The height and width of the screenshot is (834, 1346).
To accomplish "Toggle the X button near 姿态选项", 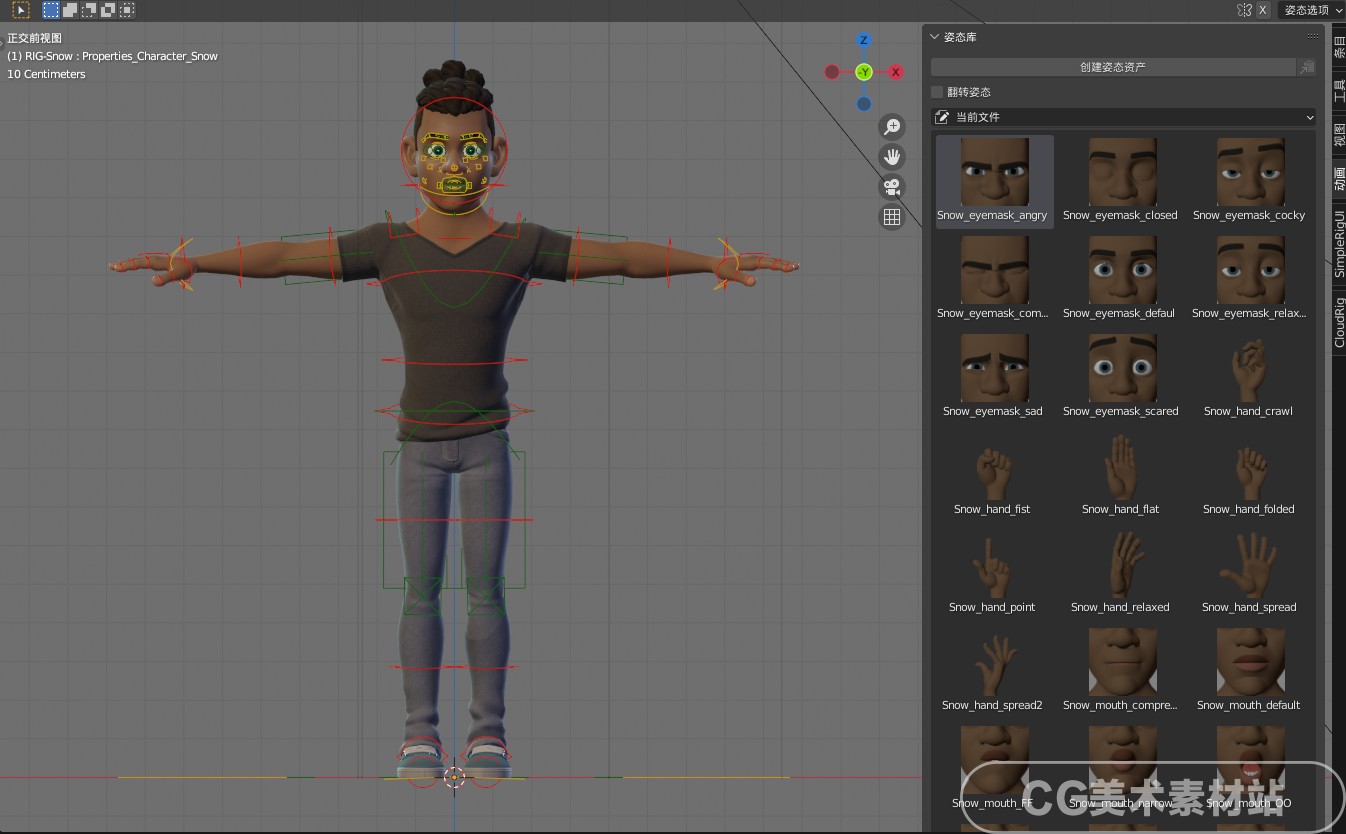I will [1261, 10].
